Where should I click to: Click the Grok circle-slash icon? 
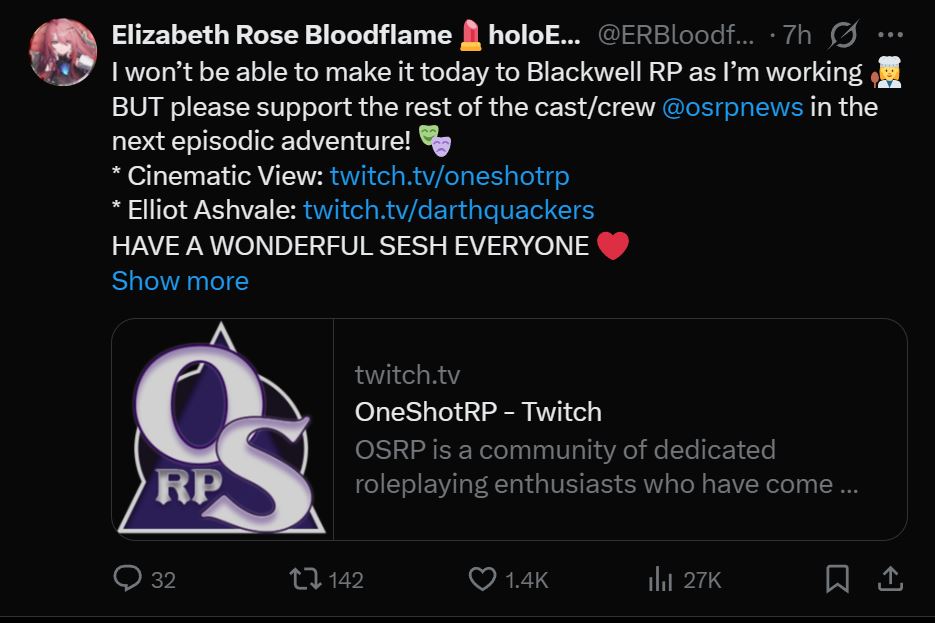pos(843,35)
